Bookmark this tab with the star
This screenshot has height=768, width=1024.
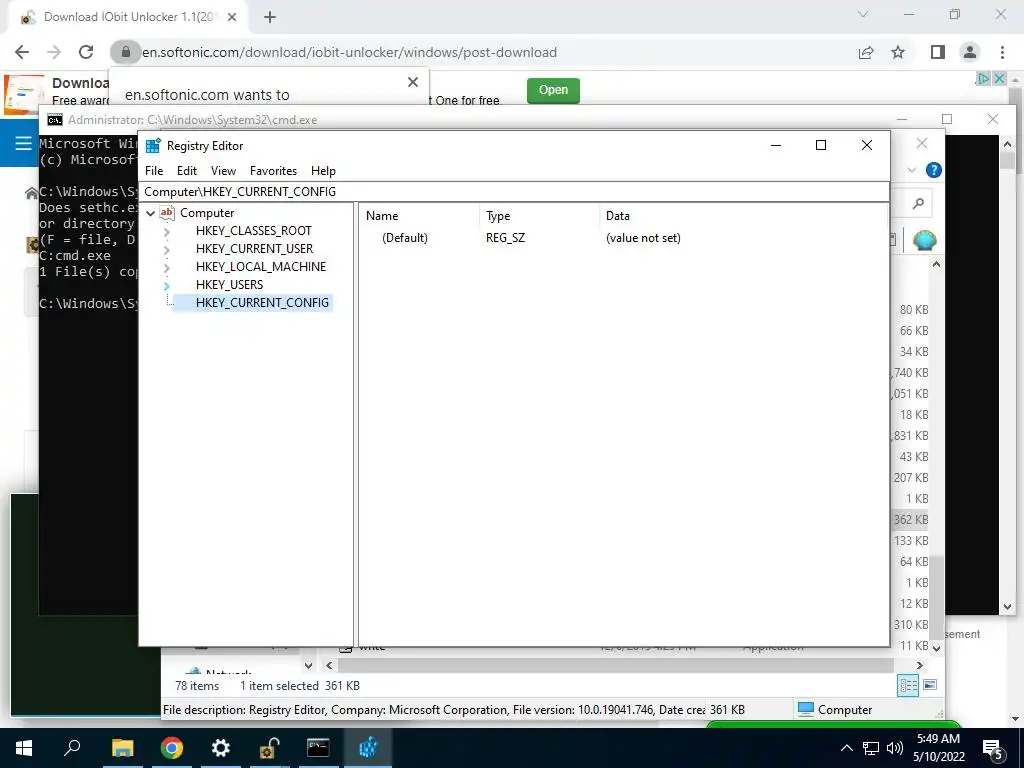(x=898, y=52)
